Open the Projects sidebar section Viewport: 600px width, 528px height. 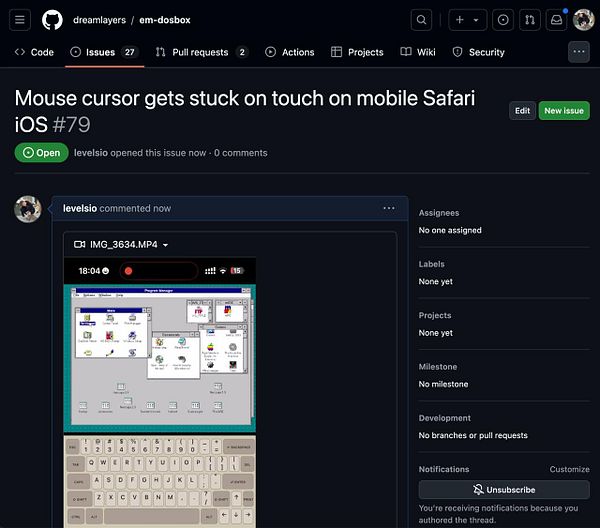click(x=435, y=315)
